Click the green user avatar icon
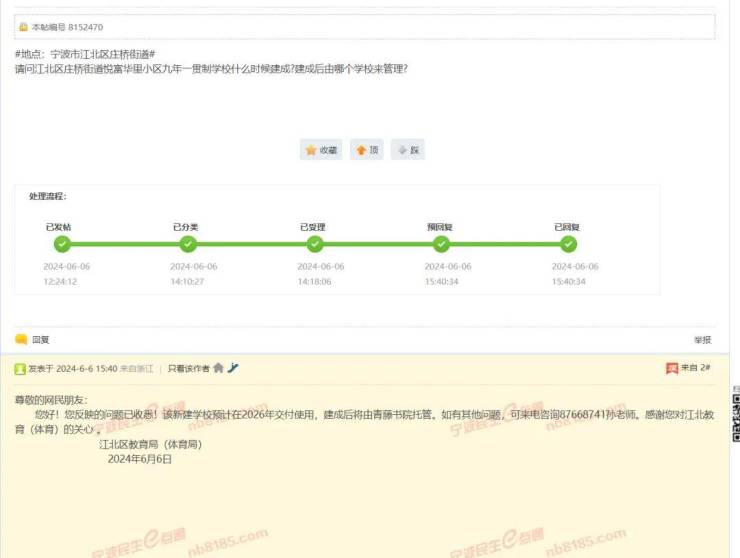This screenshot has width=740, height=558. point(20,369)
